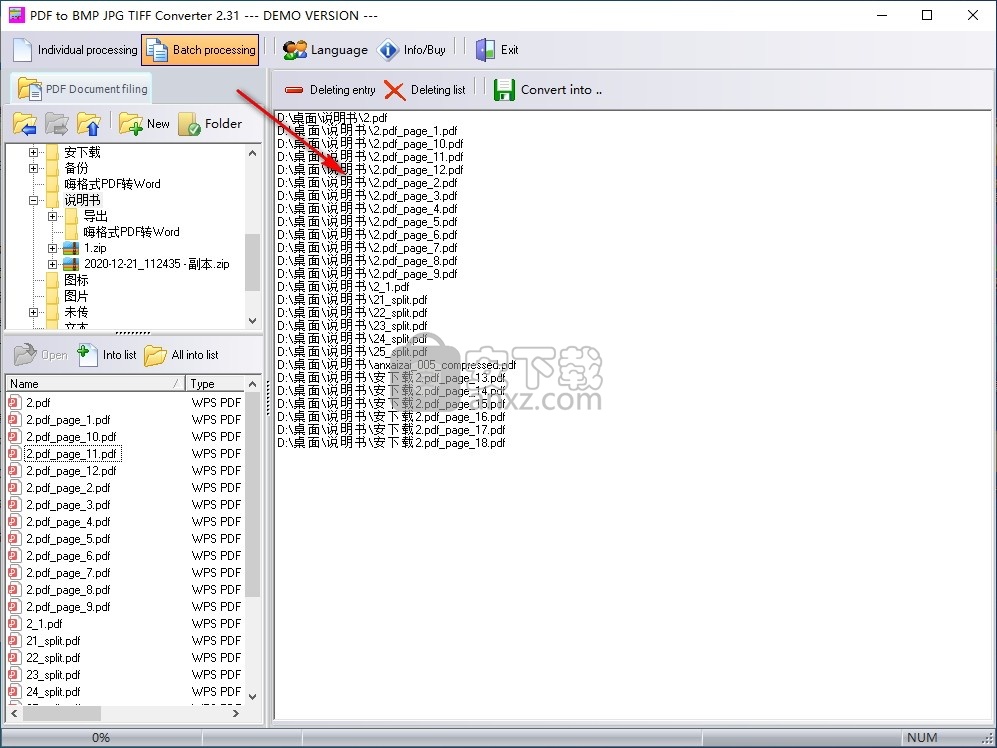Collapse the 说明书 folder node
Screen dimensions: 997x748
(34, 200)
